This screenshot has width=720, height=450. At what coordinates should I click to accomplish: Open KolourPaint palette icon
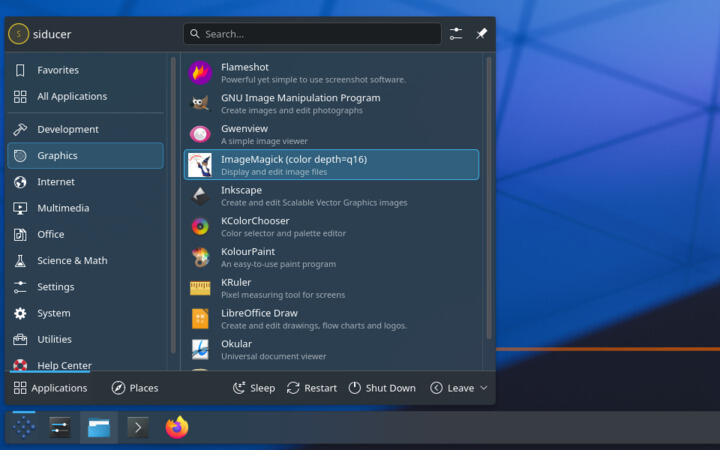pyautogui.click(x=200, y=257)
